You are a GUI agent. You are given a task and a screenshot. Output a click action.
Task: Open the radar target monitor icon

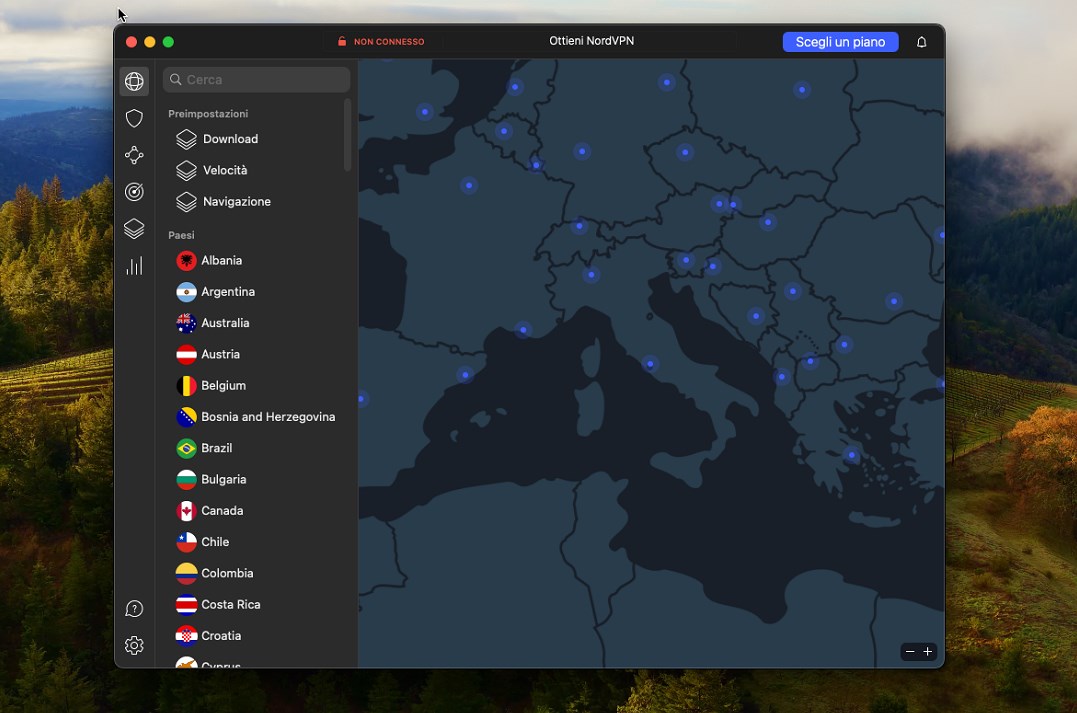tap(134, 192)
